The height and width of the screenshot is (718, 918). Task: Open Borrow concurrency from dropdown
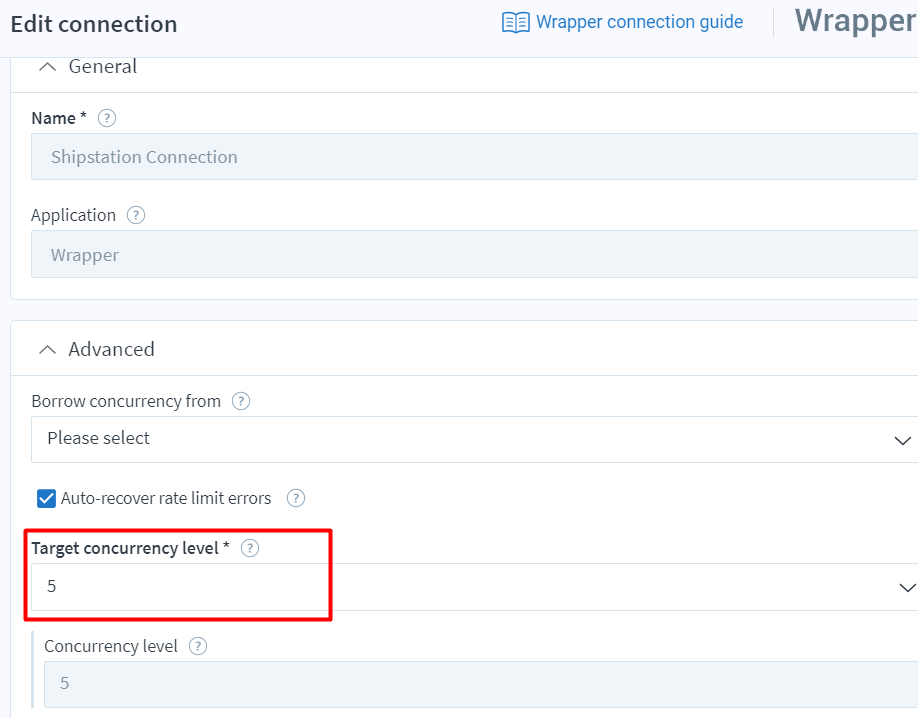(474, 439)
